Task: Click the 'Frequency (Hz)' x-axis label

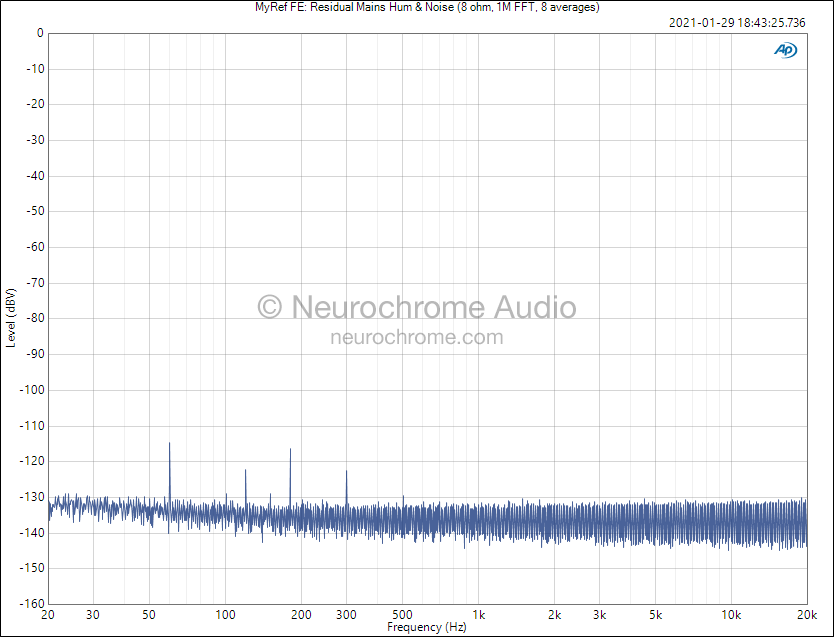Action: 427,627
